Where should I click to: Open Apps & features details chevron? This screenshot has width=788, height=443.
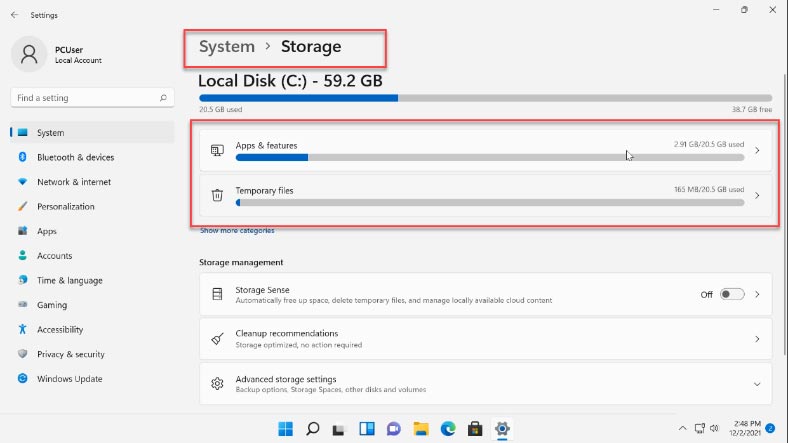(x=757, y=151)
